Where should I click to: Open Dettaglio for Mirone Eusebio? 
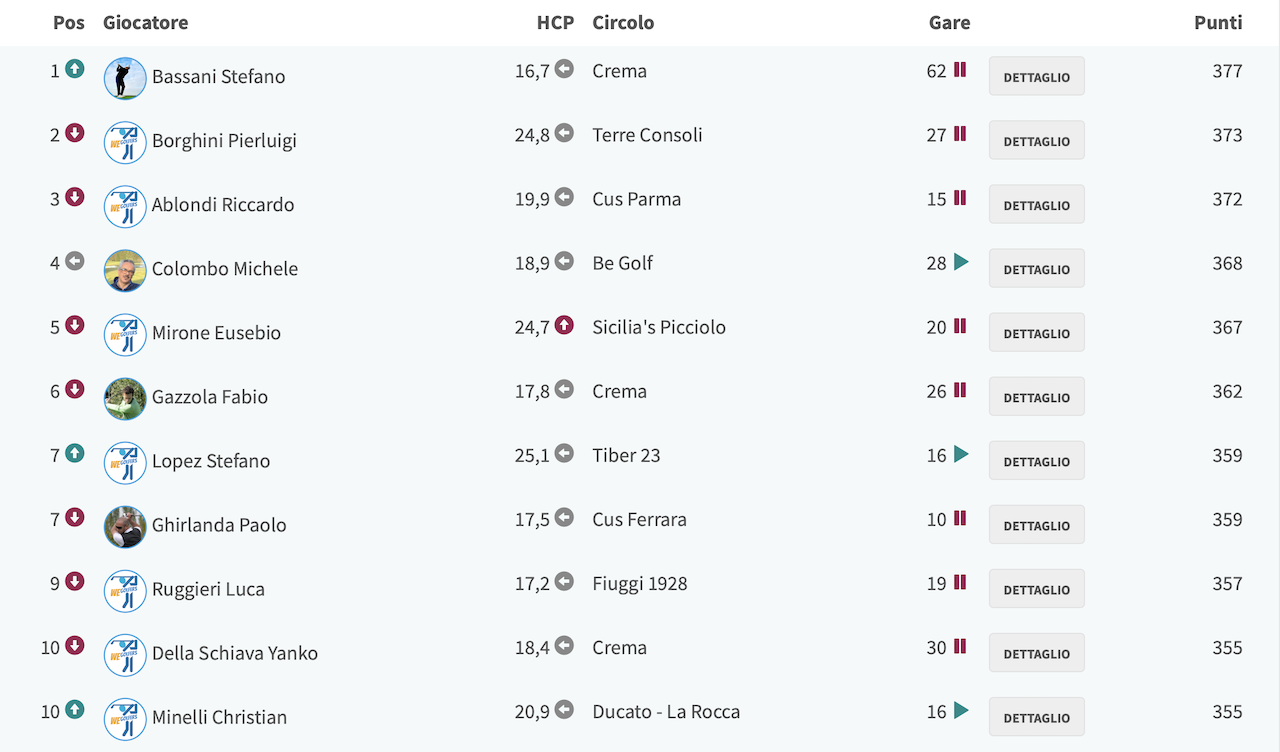(1037, 332)
